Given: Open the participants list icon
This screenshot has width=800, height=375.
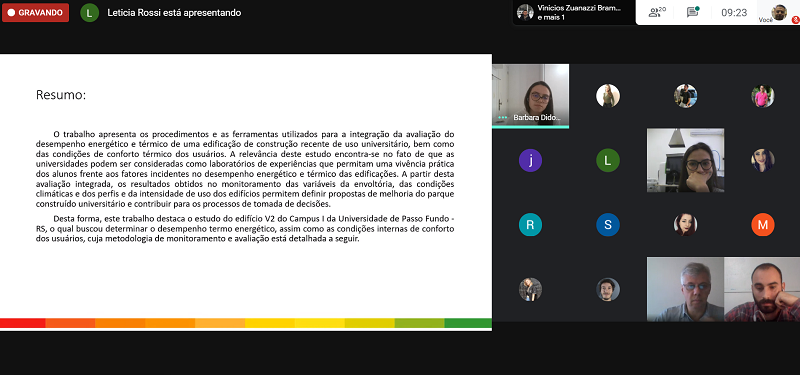Looking at the screenshot, I should coord(657,12).
